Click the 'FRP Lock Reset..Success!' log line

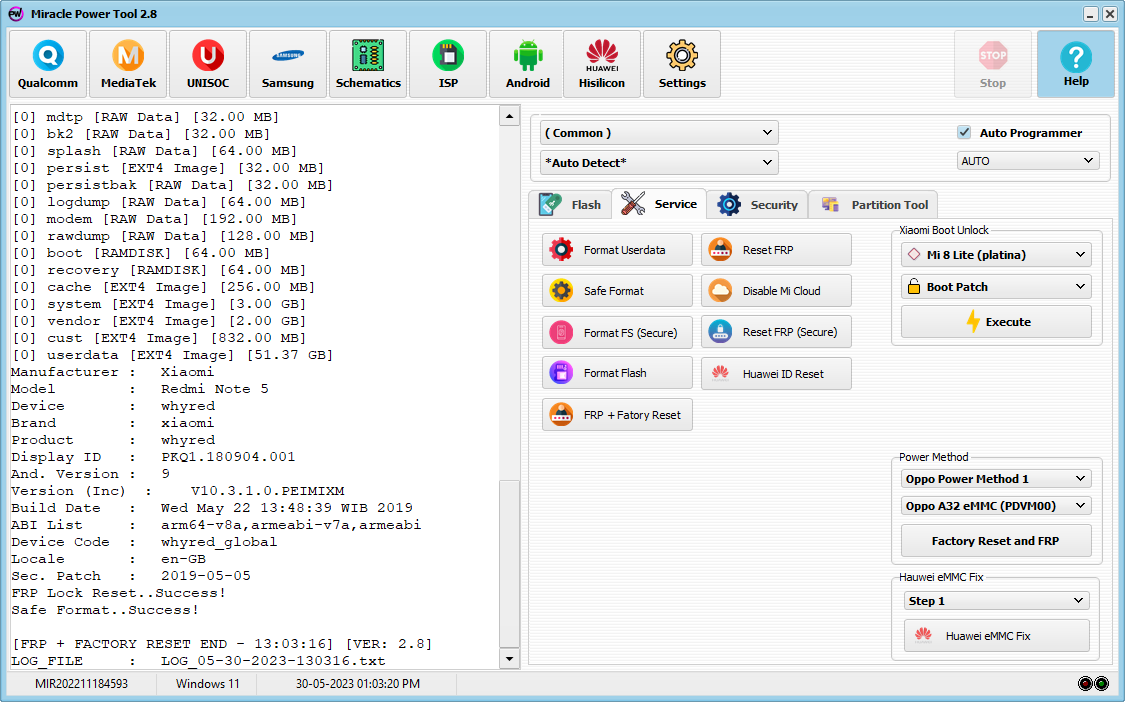click(118, 593)
